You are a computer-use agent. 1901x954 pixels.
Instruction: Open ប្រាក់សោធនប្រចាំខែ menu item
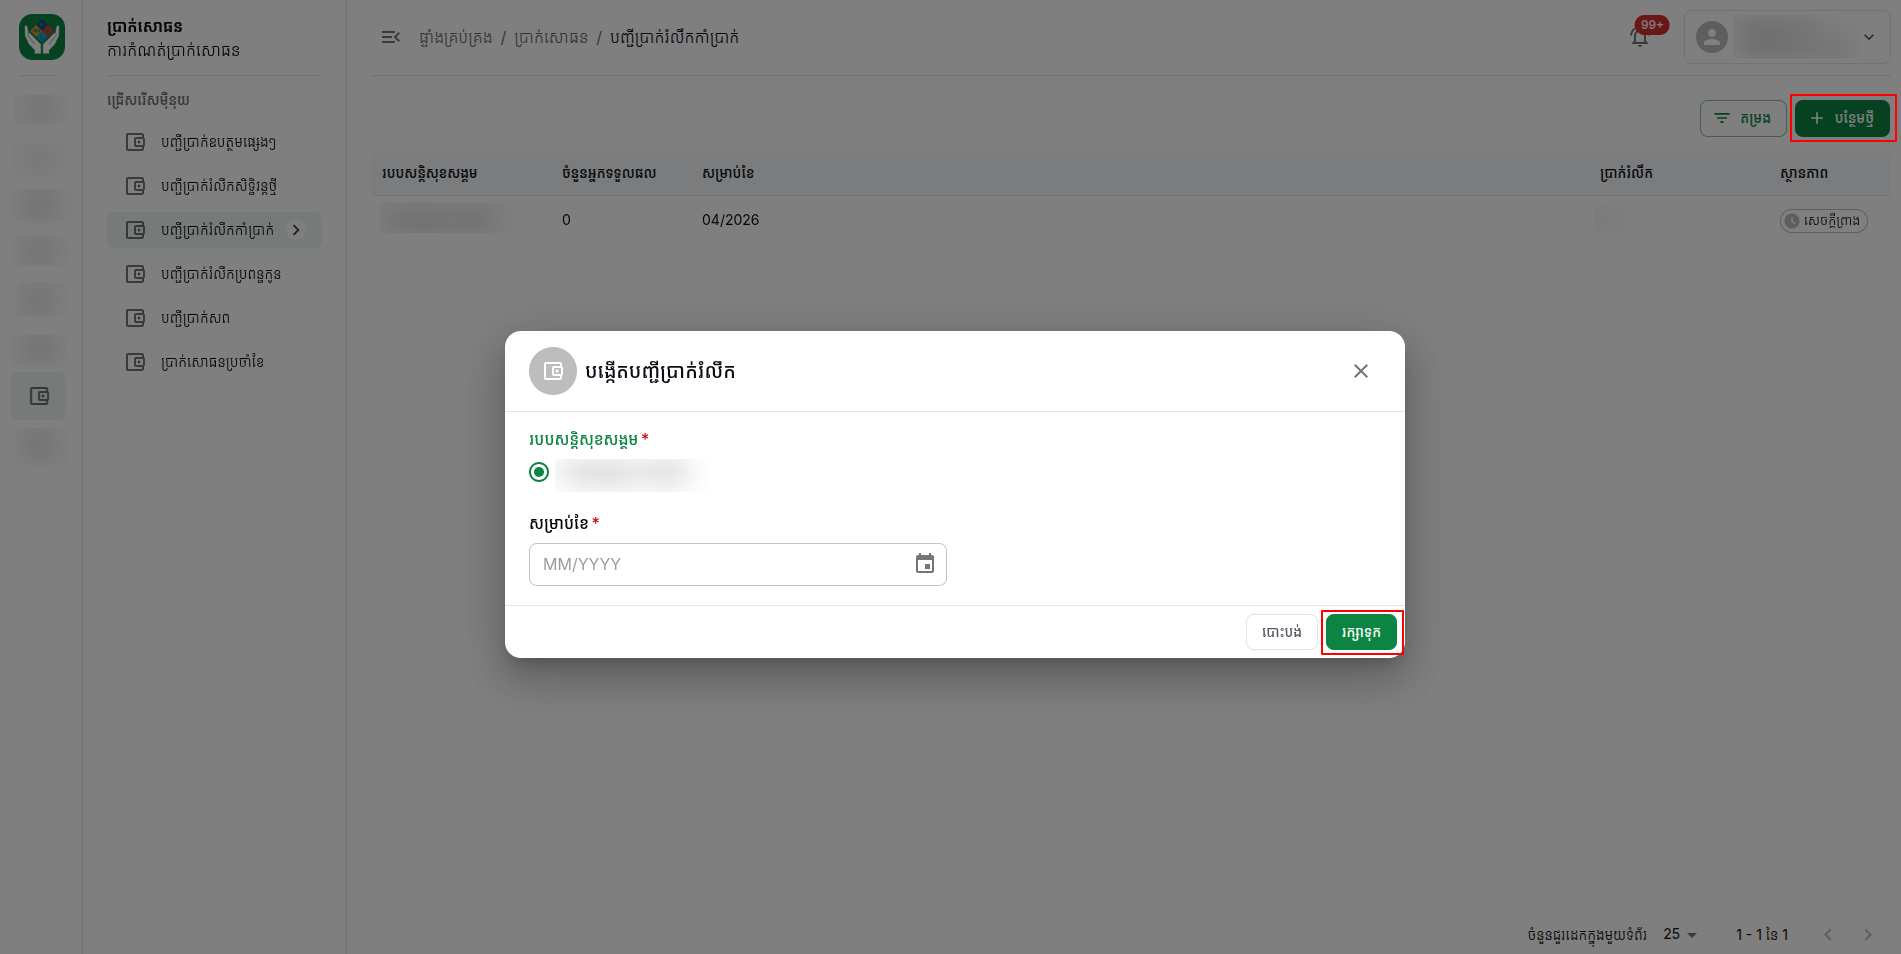pos(214,362)
